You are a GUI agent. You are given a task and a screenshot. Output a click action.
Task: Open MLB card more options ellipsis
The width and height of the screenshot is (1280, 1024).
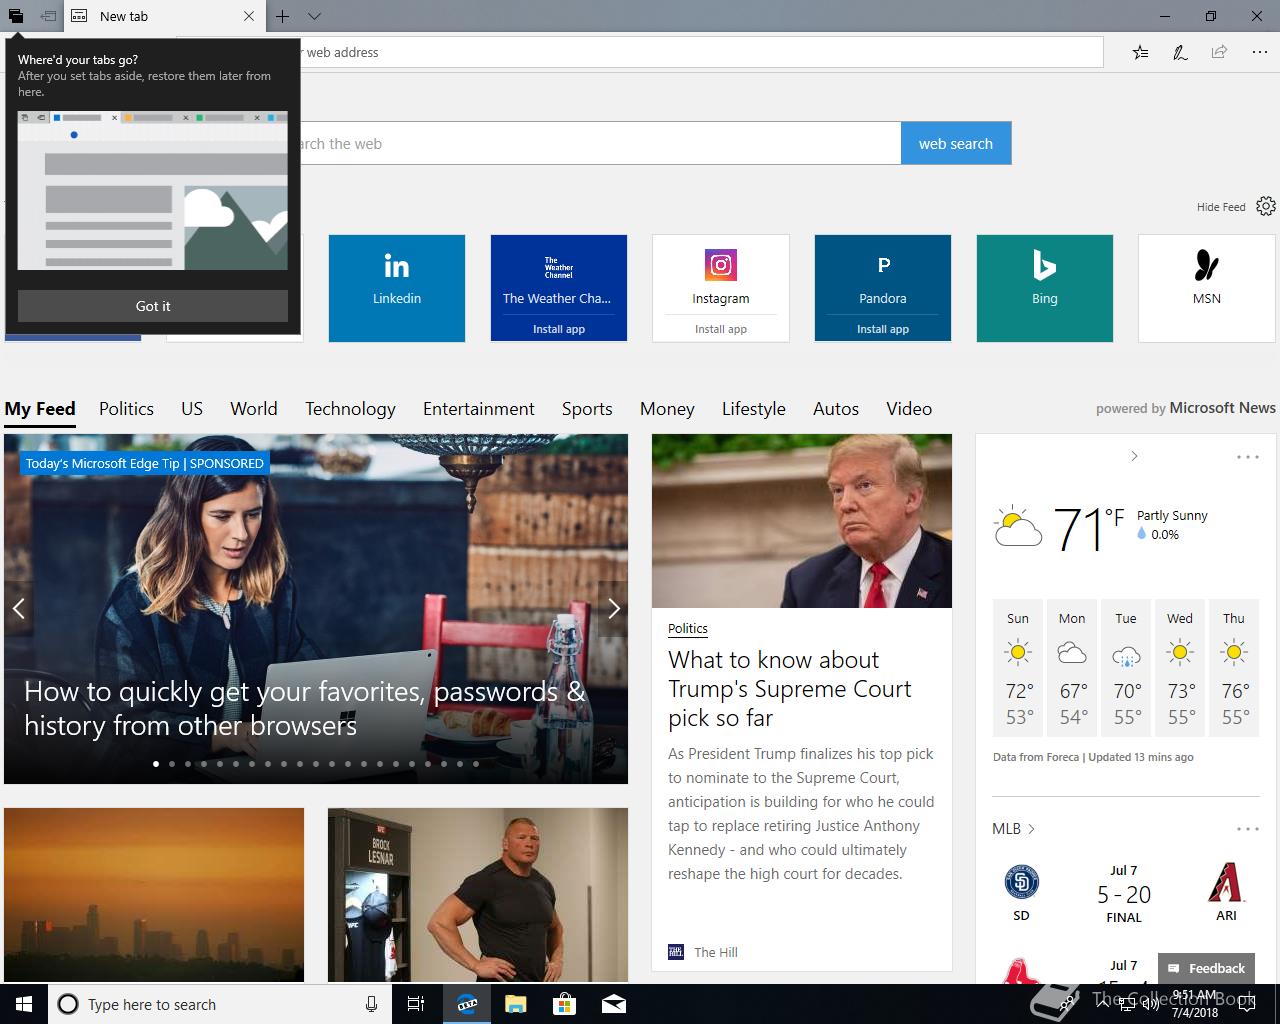click(1248, 829)
